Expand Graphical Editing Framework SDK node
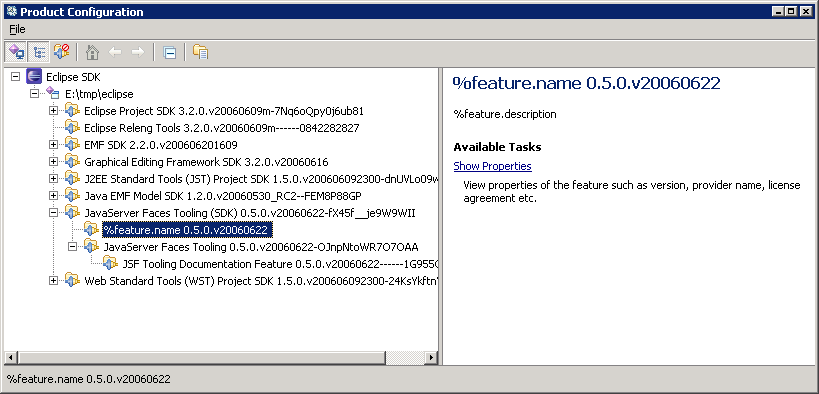 [x=53, y=161]
